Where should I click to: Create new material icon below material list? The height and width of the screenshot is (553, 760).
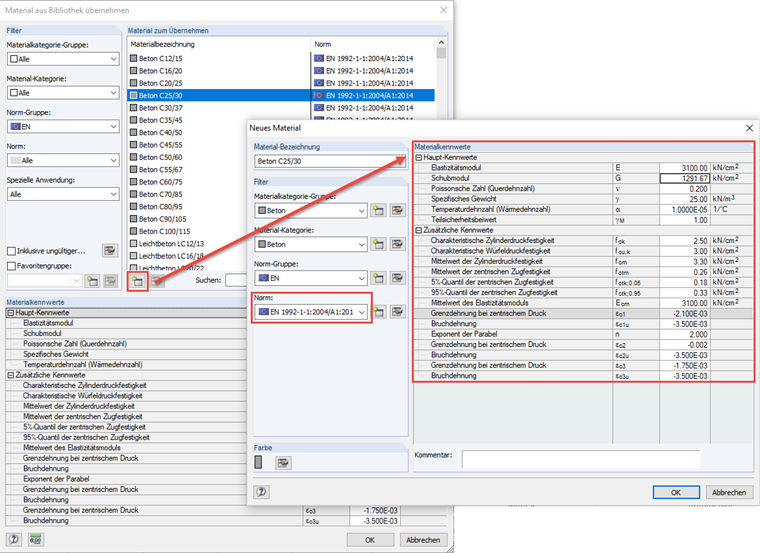tap(138, 281)
